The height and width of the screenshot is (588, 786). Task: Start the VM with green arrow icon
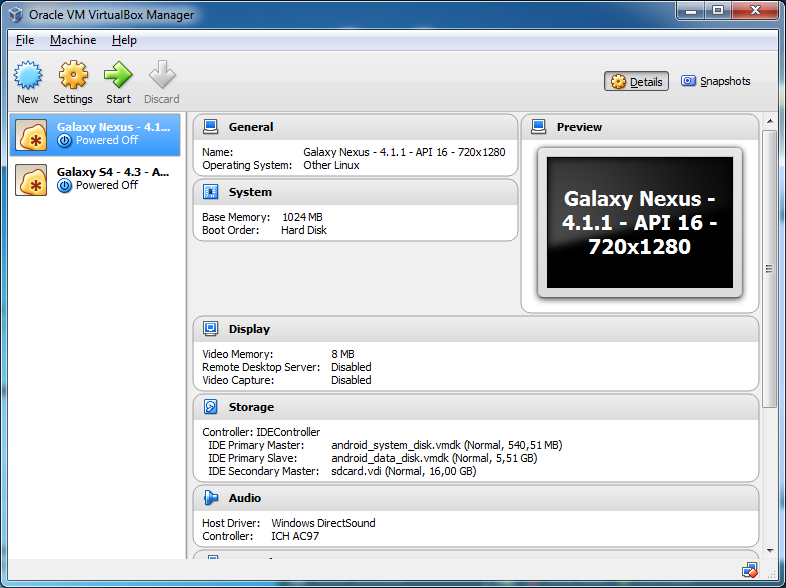118,75
